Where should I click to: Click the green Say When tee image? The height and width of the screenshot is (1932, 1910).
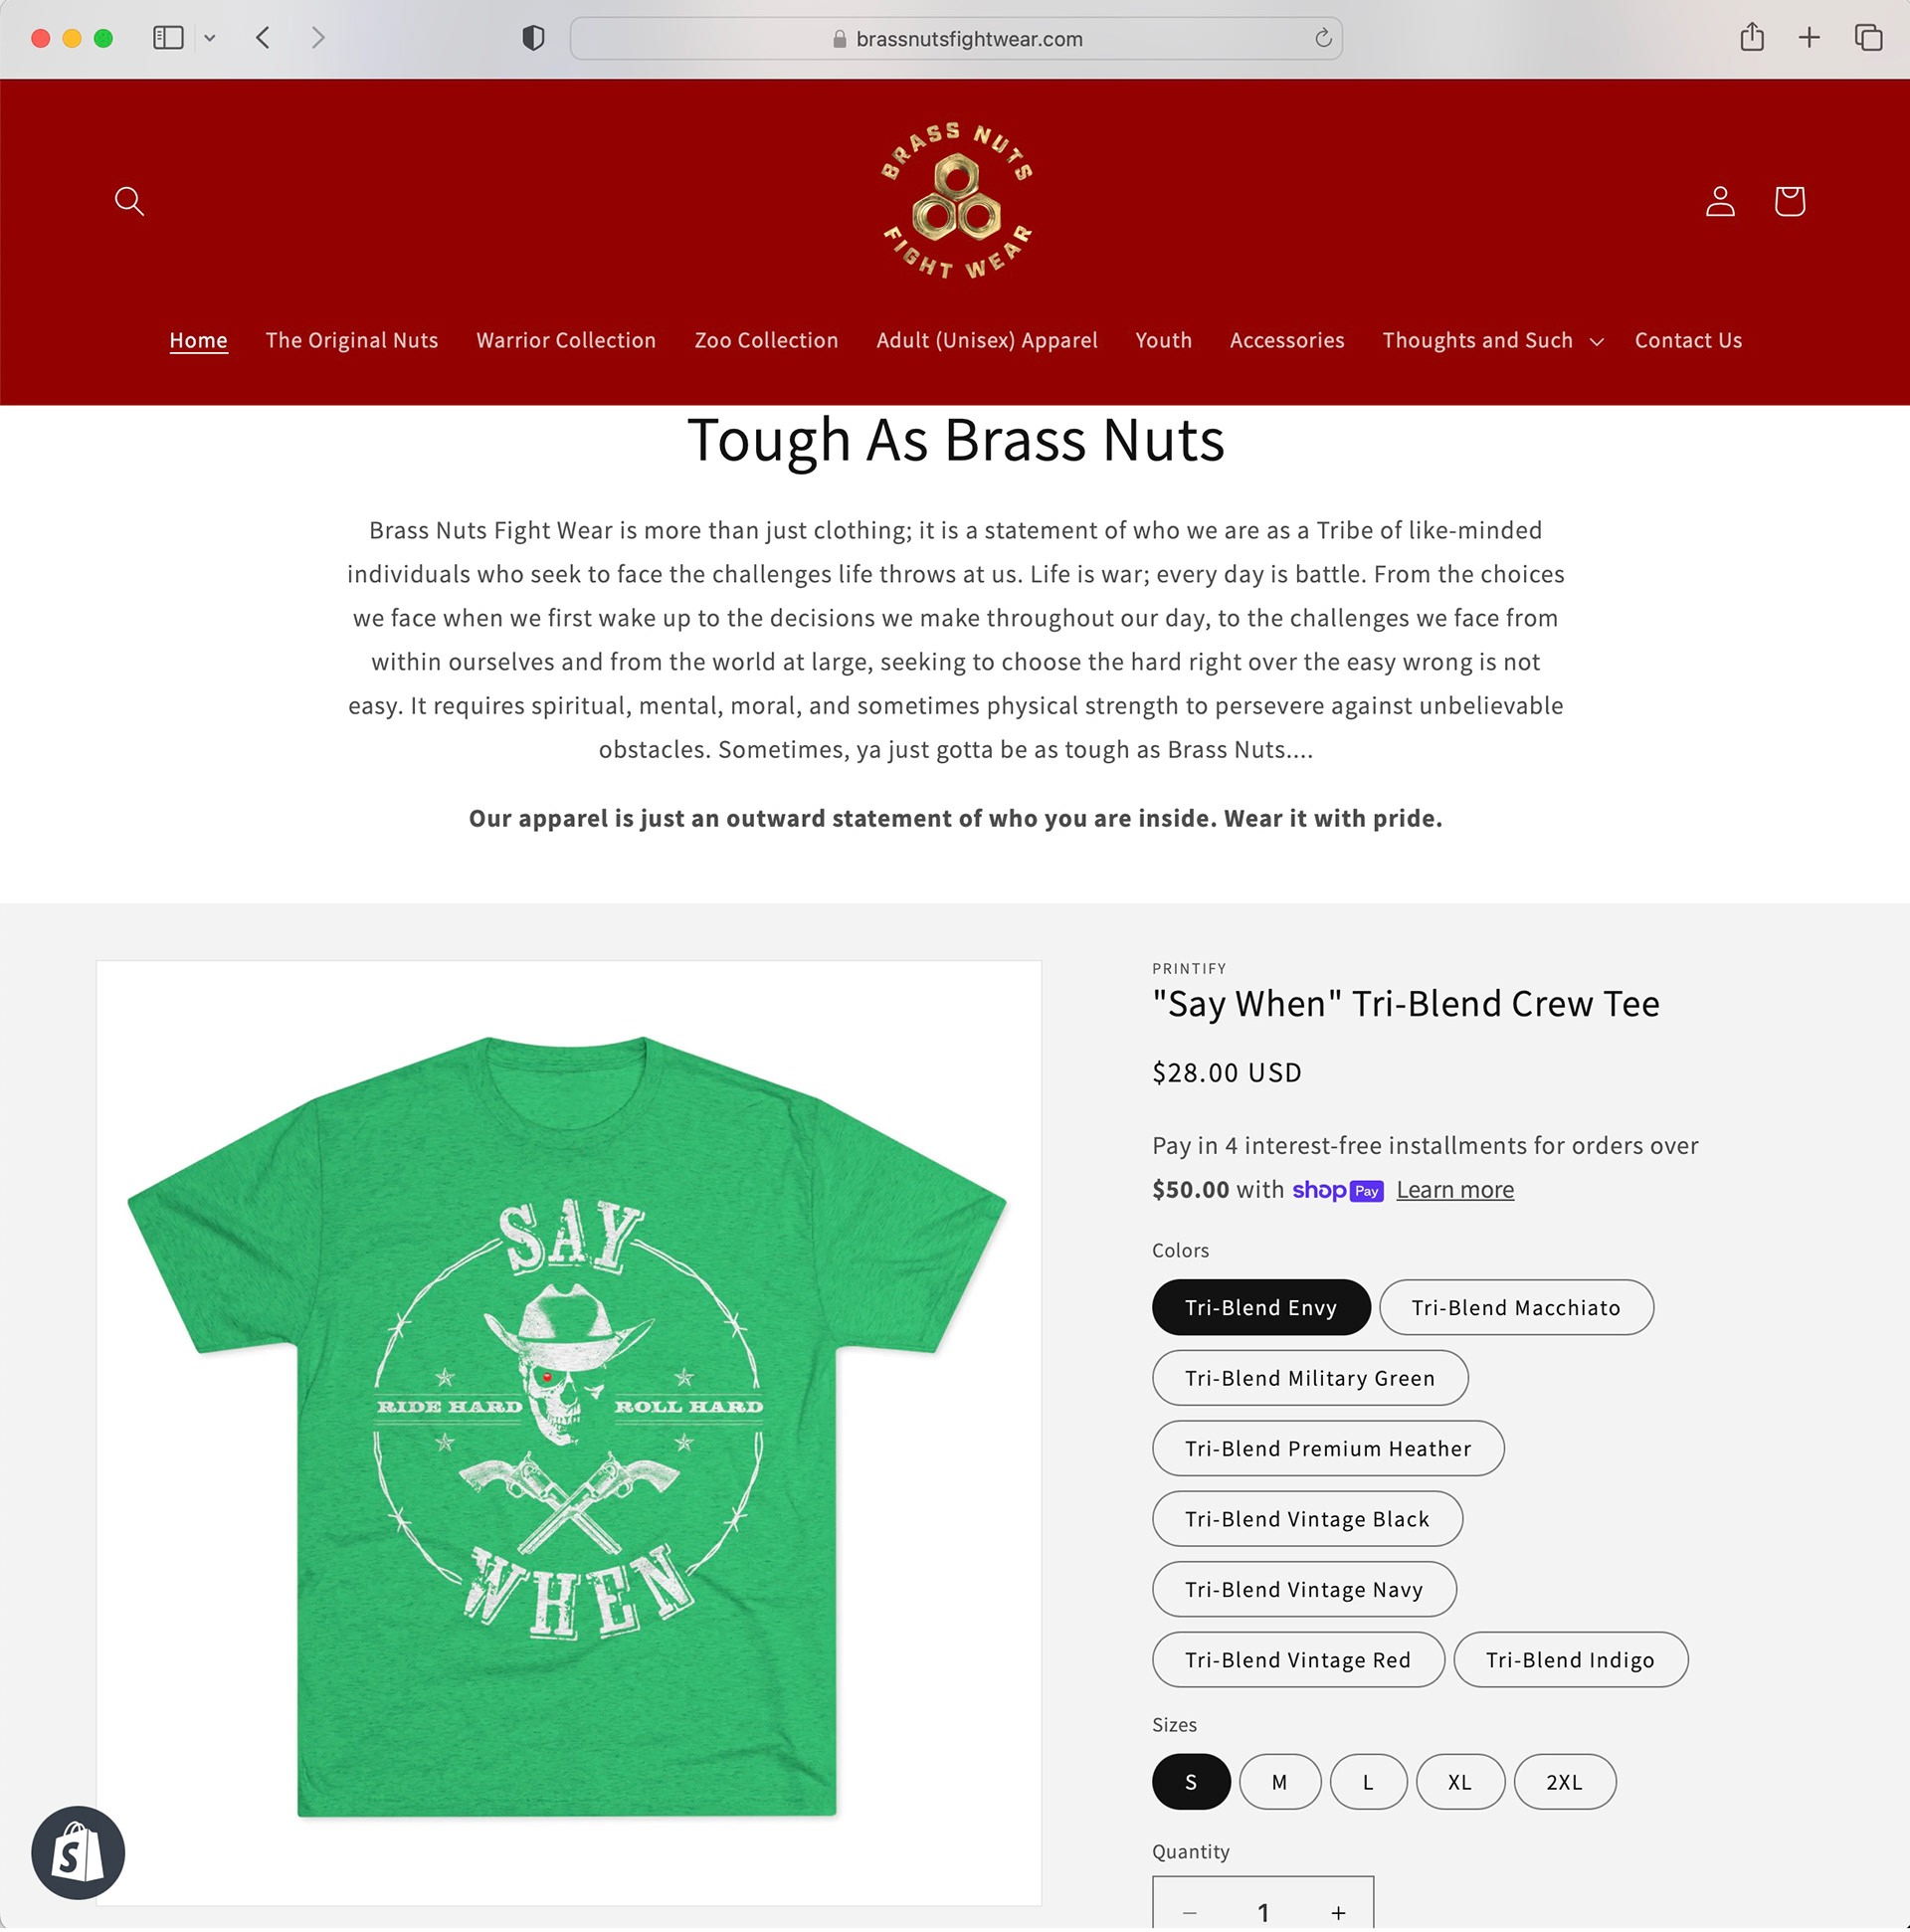[567, 1427]
